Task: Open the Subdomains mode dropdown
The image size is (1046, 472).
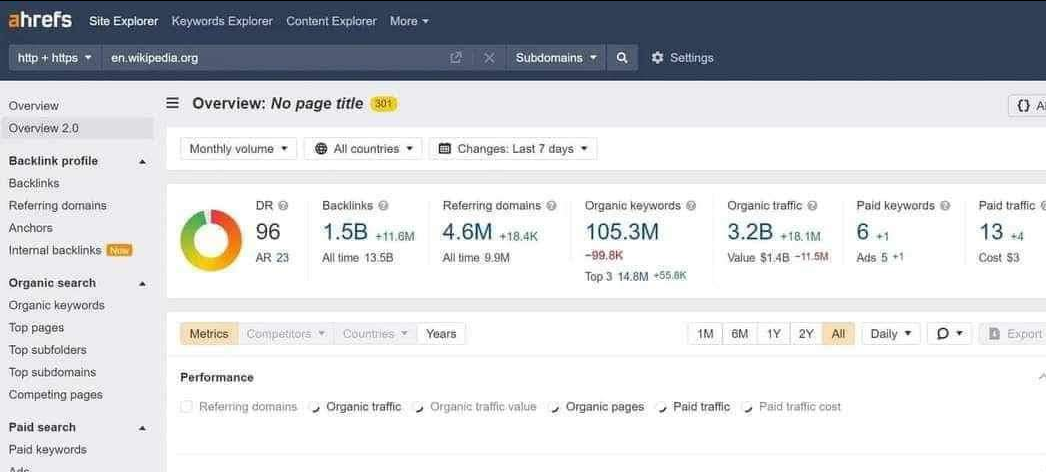Action: pos(556,58)
